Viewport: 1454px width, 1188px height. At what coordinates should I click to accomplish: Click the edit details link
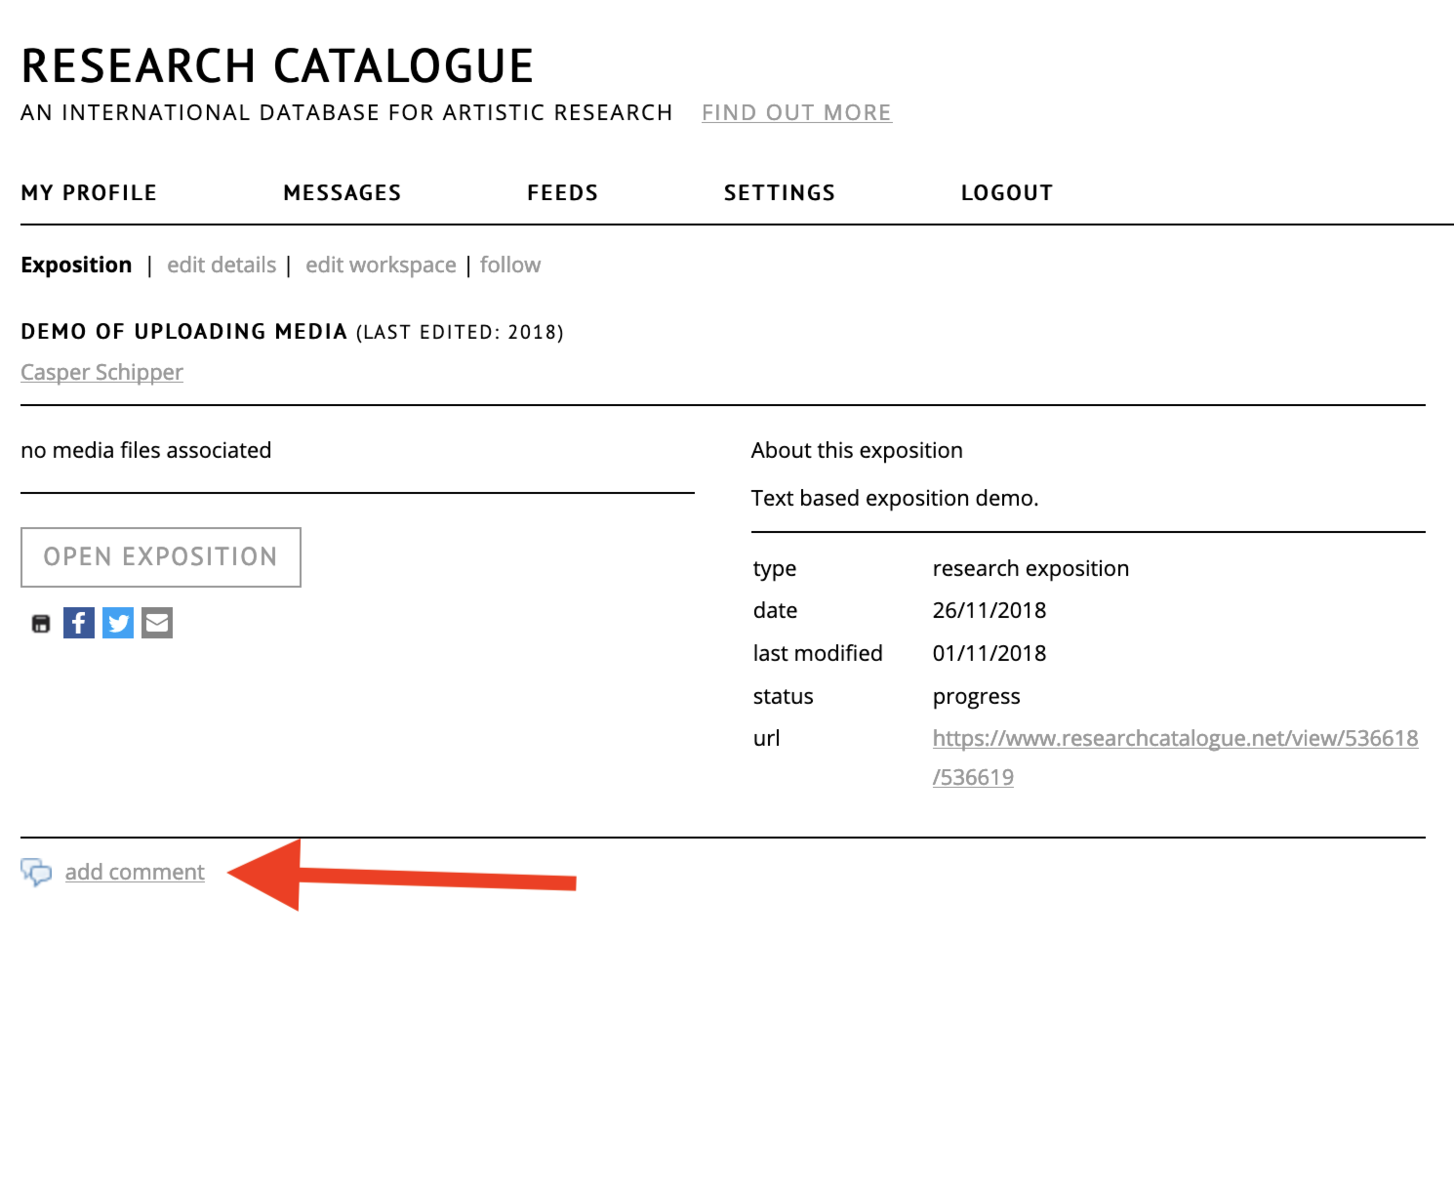pos(221,265)
